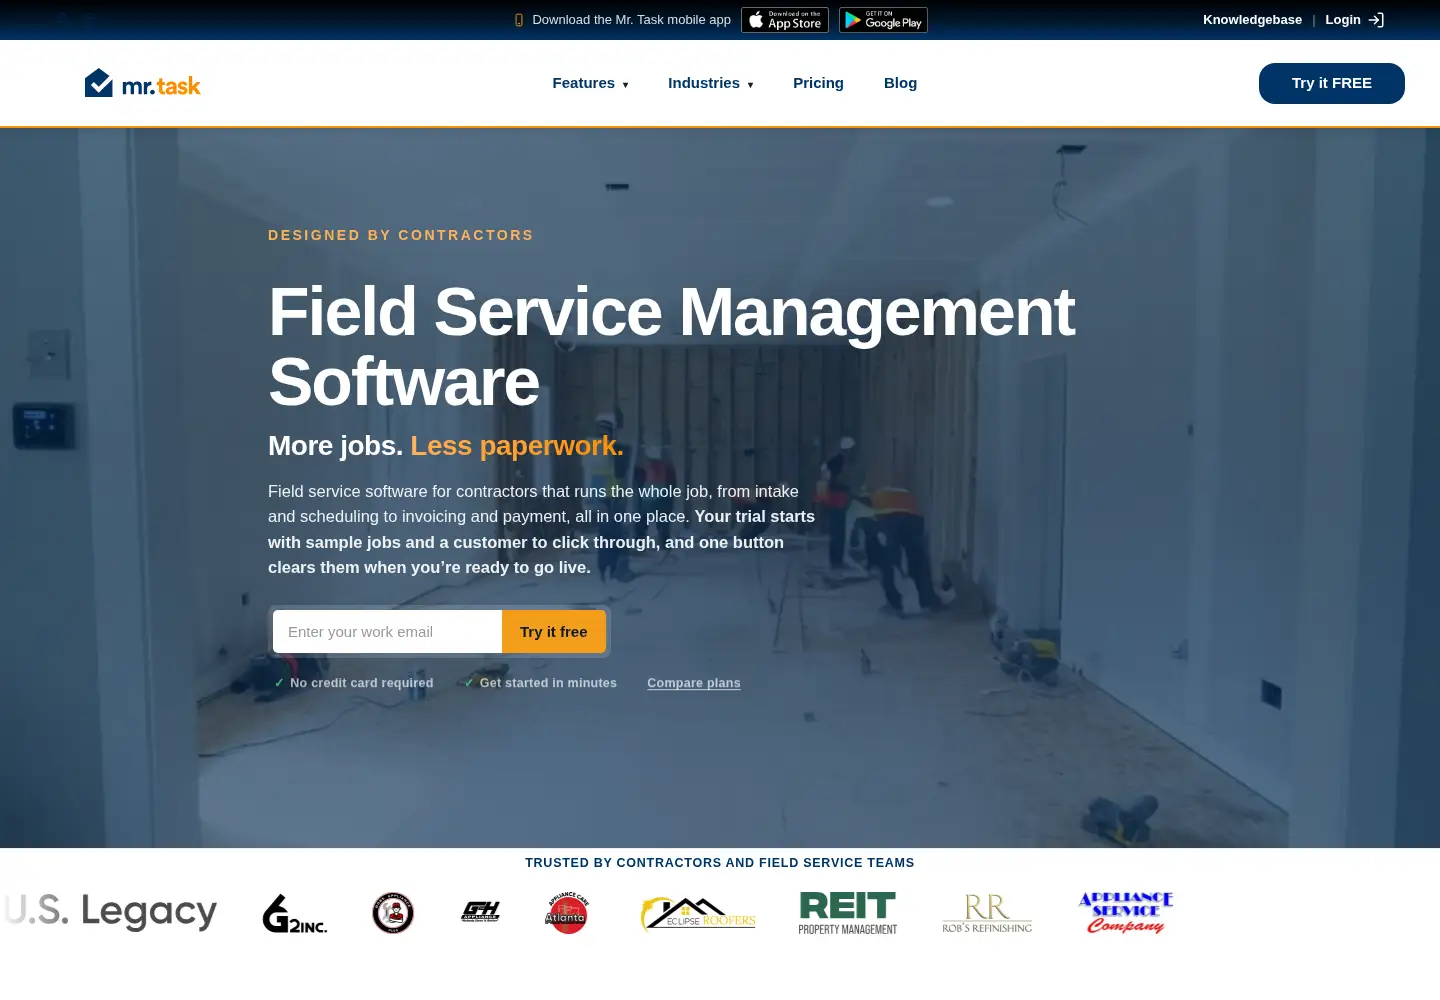The width and height of the screenshot is (1440, 1000).
Task: Click the 'Field Service Management Software' headline
Action: point(671,347)
